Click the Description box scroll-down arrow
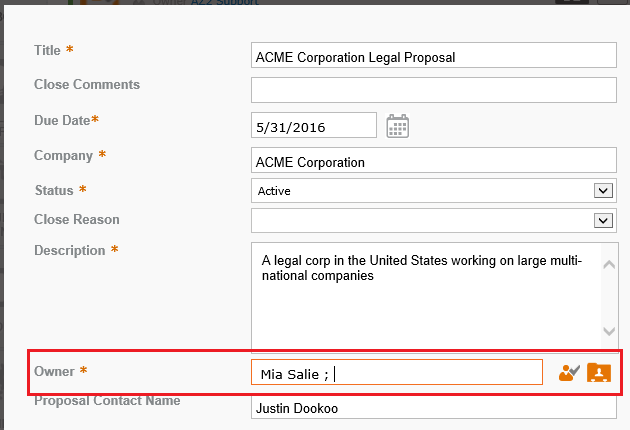This screenshot has height=430, width=630. tap(609, 331)
